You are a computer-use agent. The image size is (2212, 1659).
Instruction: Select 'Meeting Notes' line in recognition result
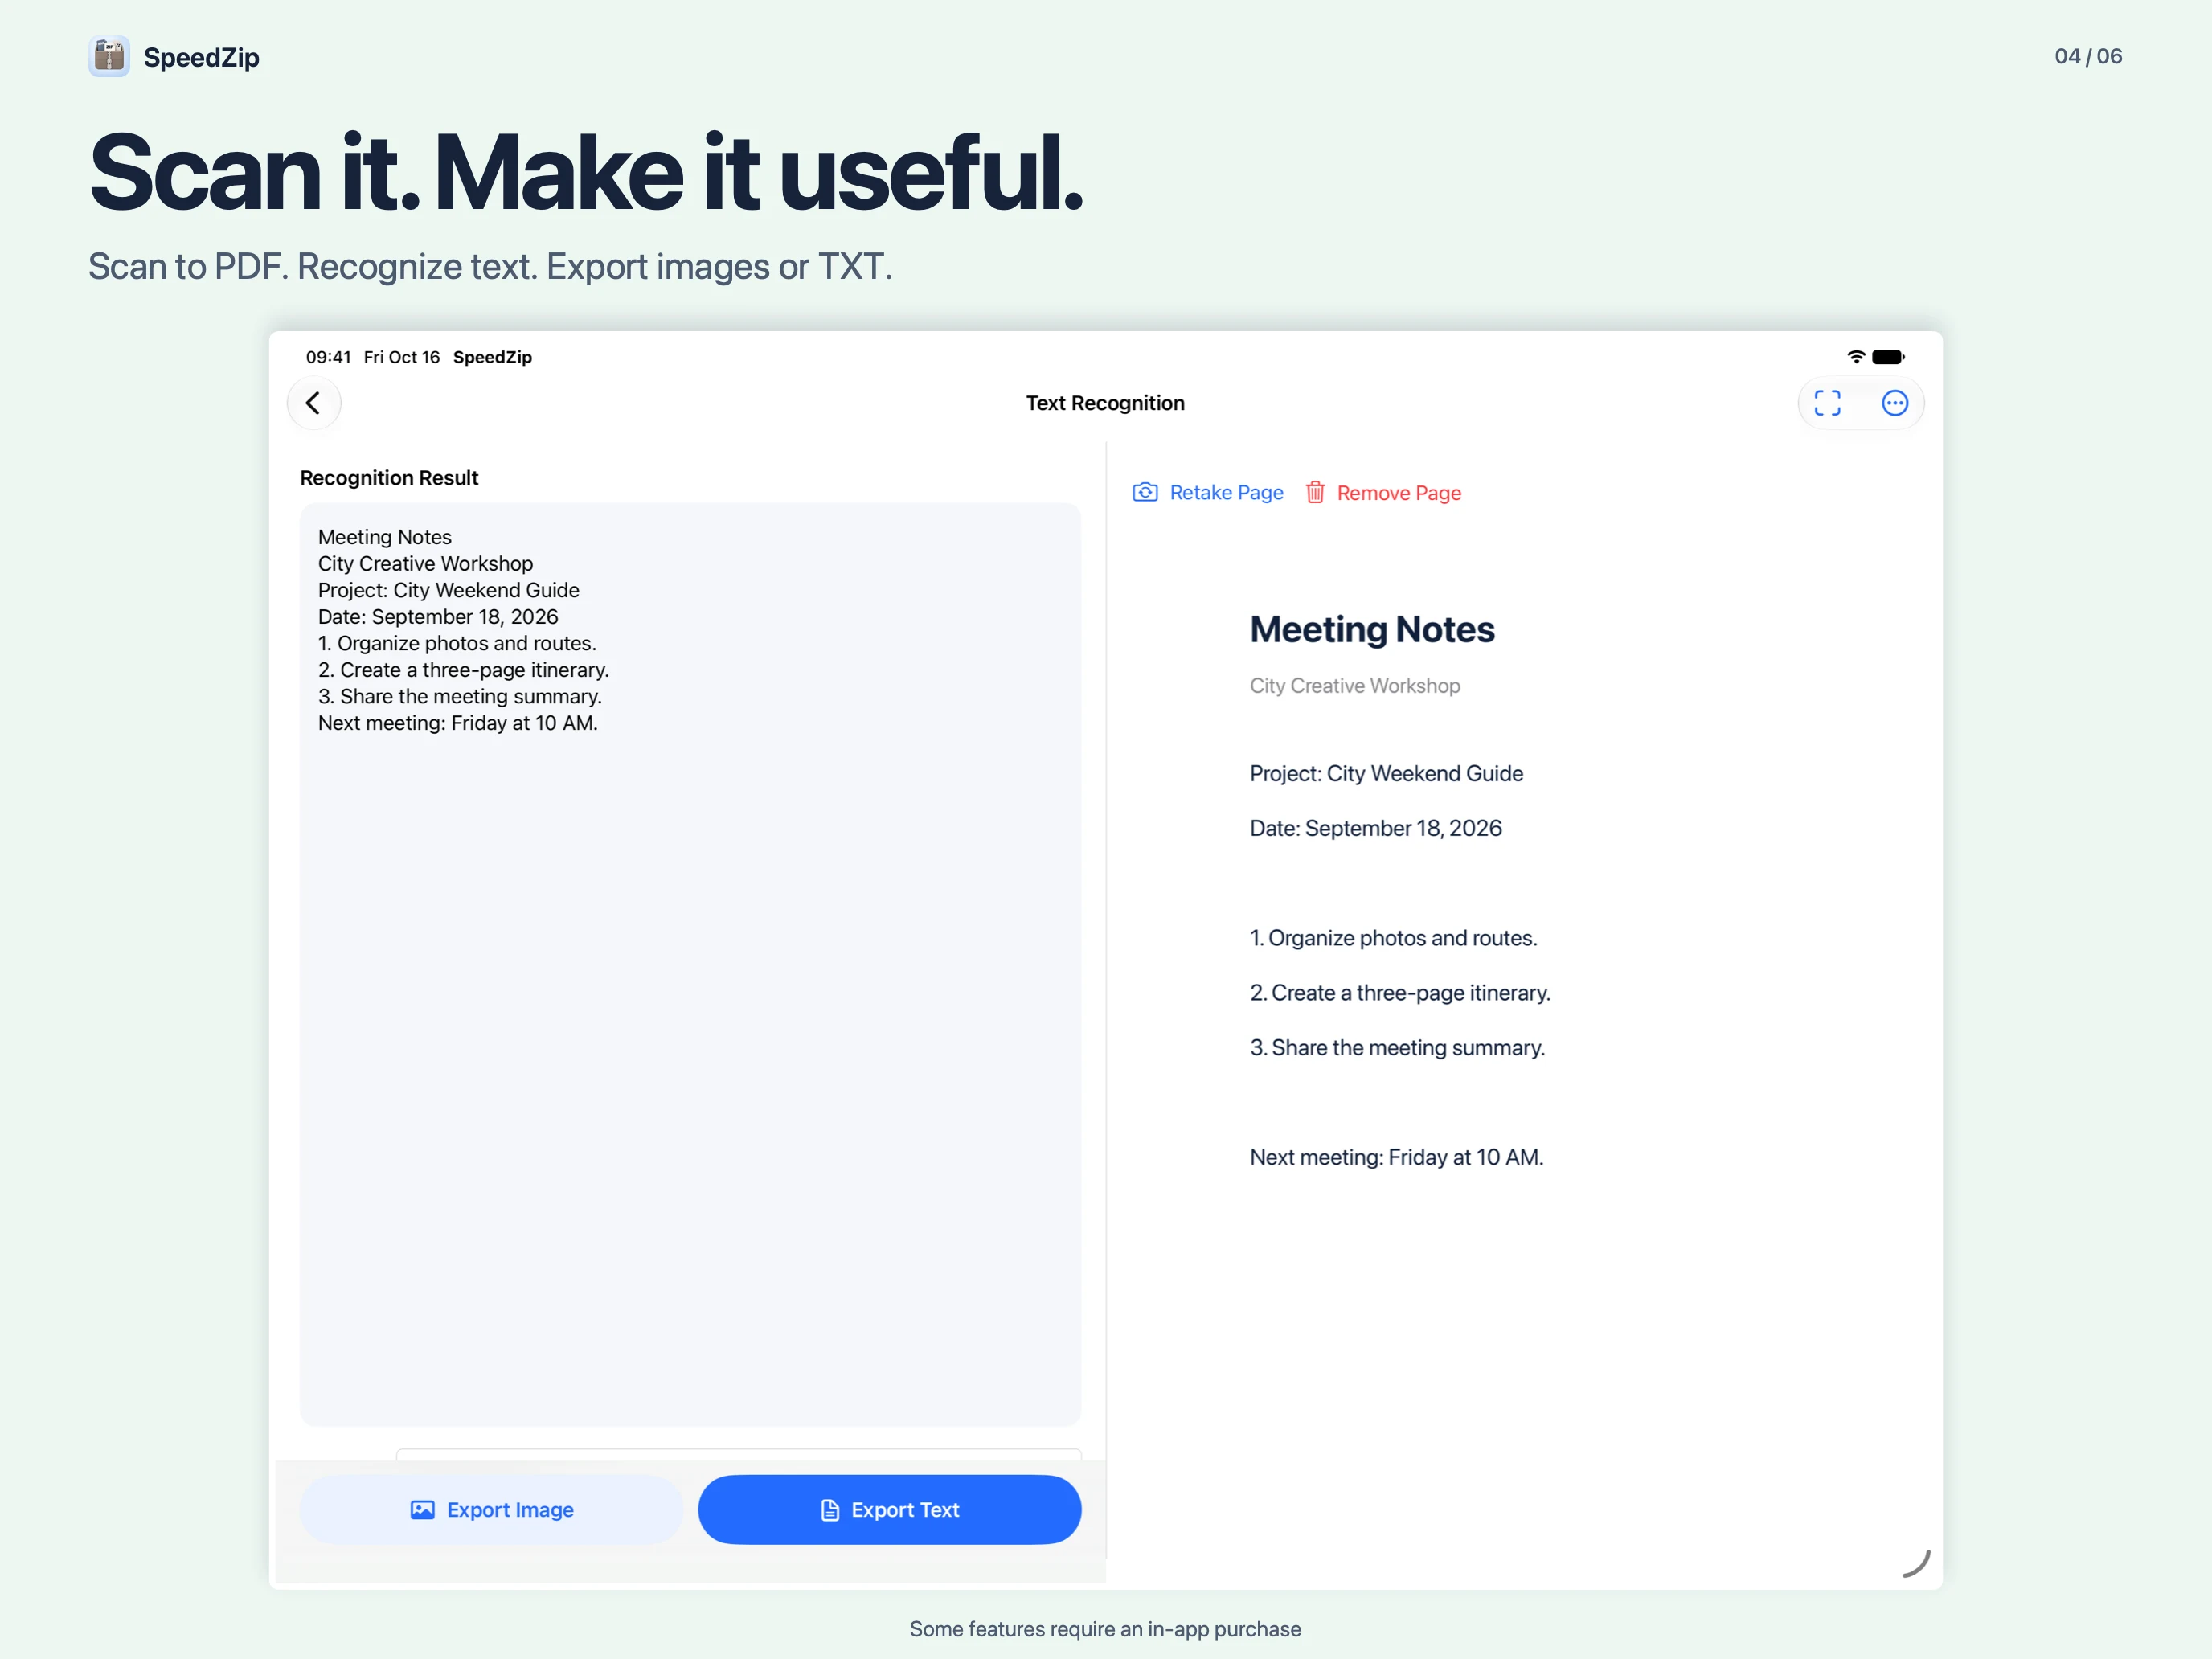pyautogui.click(x=385, y=537)
